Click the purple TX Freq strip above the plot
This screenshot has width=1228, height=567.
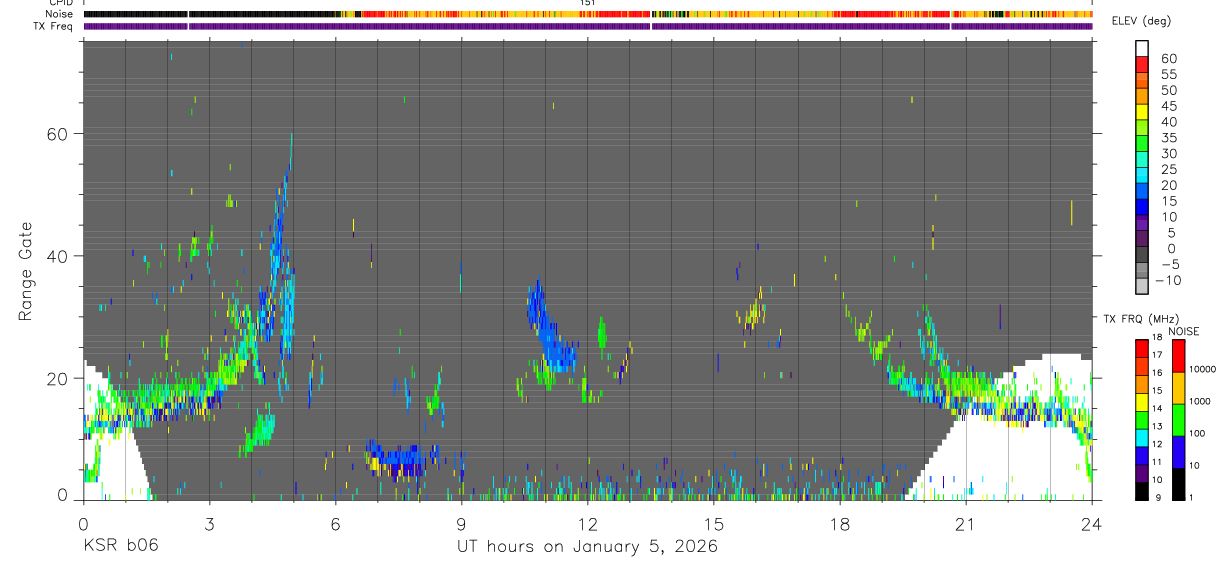coord(588,26)
